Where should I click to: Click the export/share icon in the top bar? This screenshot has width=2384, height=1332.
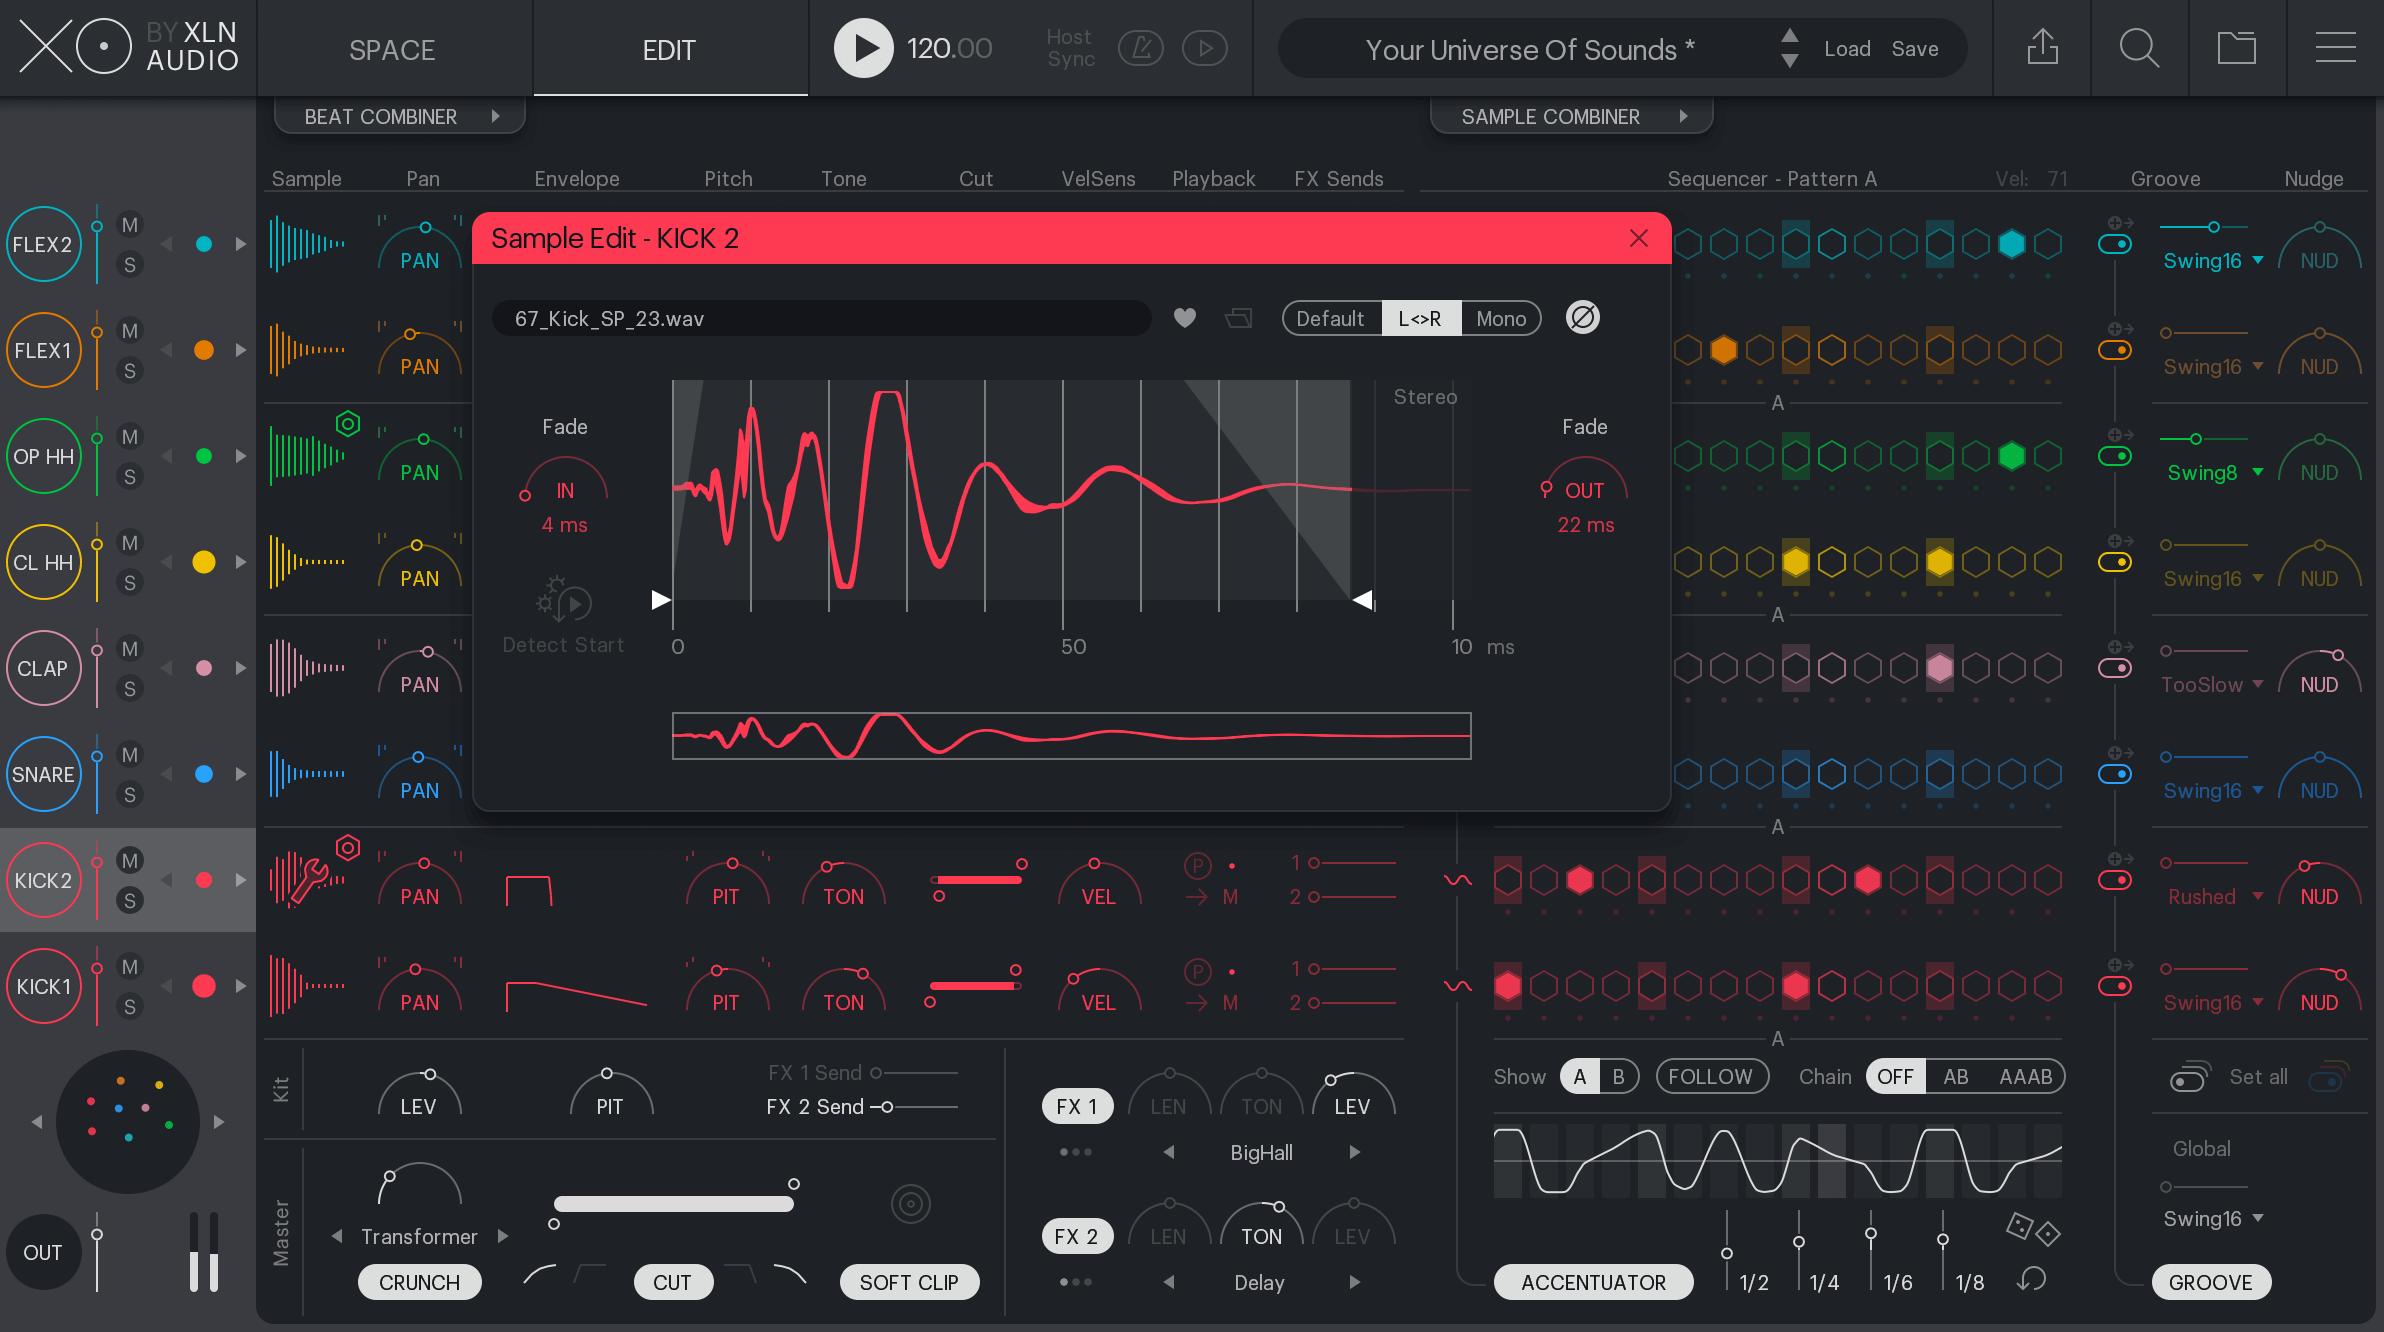coord(2041,47)
